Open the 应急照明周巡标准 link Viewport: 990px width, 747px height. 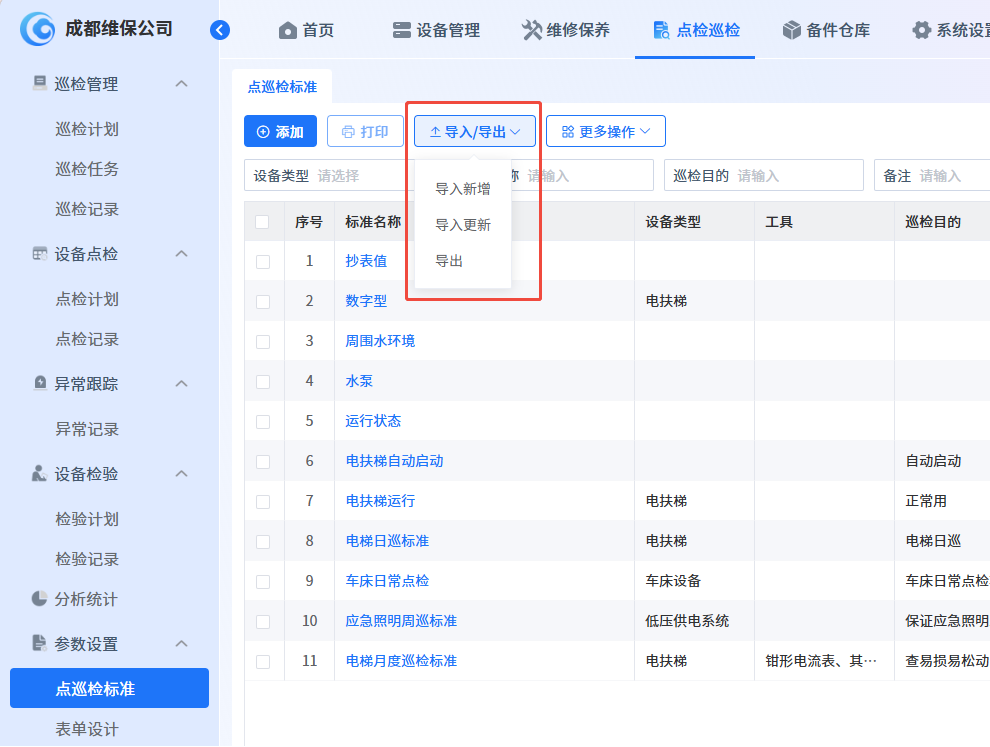[401, 621]
